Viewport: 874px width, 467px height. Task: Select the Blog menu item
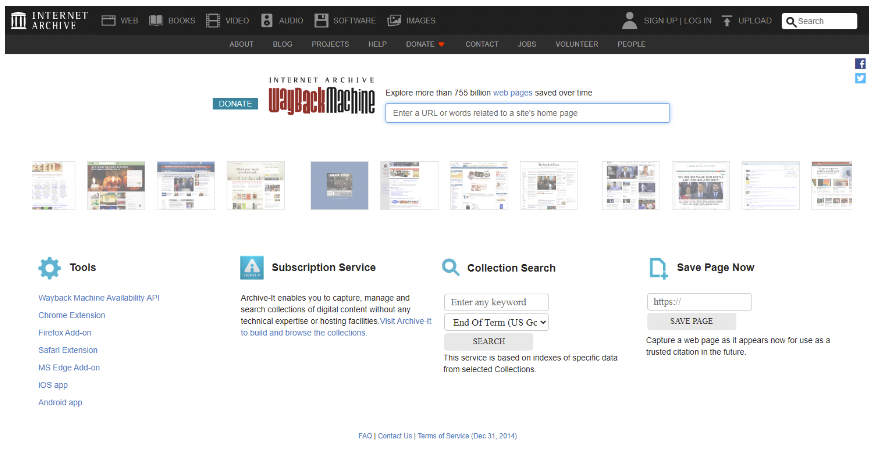(x=282, y=44)
